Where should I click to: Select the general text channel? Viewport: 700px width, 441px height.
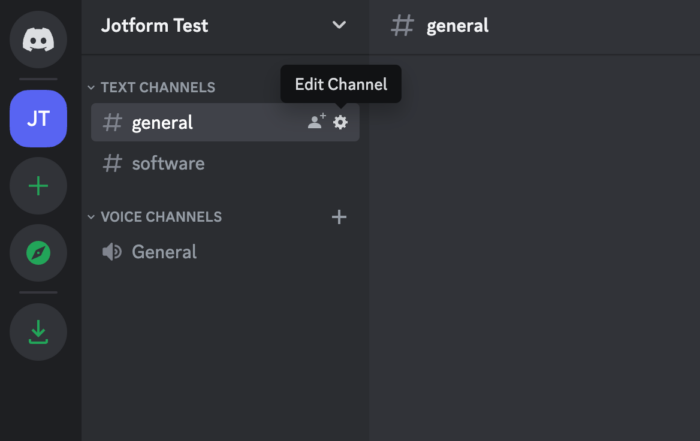tap(162, 122)
